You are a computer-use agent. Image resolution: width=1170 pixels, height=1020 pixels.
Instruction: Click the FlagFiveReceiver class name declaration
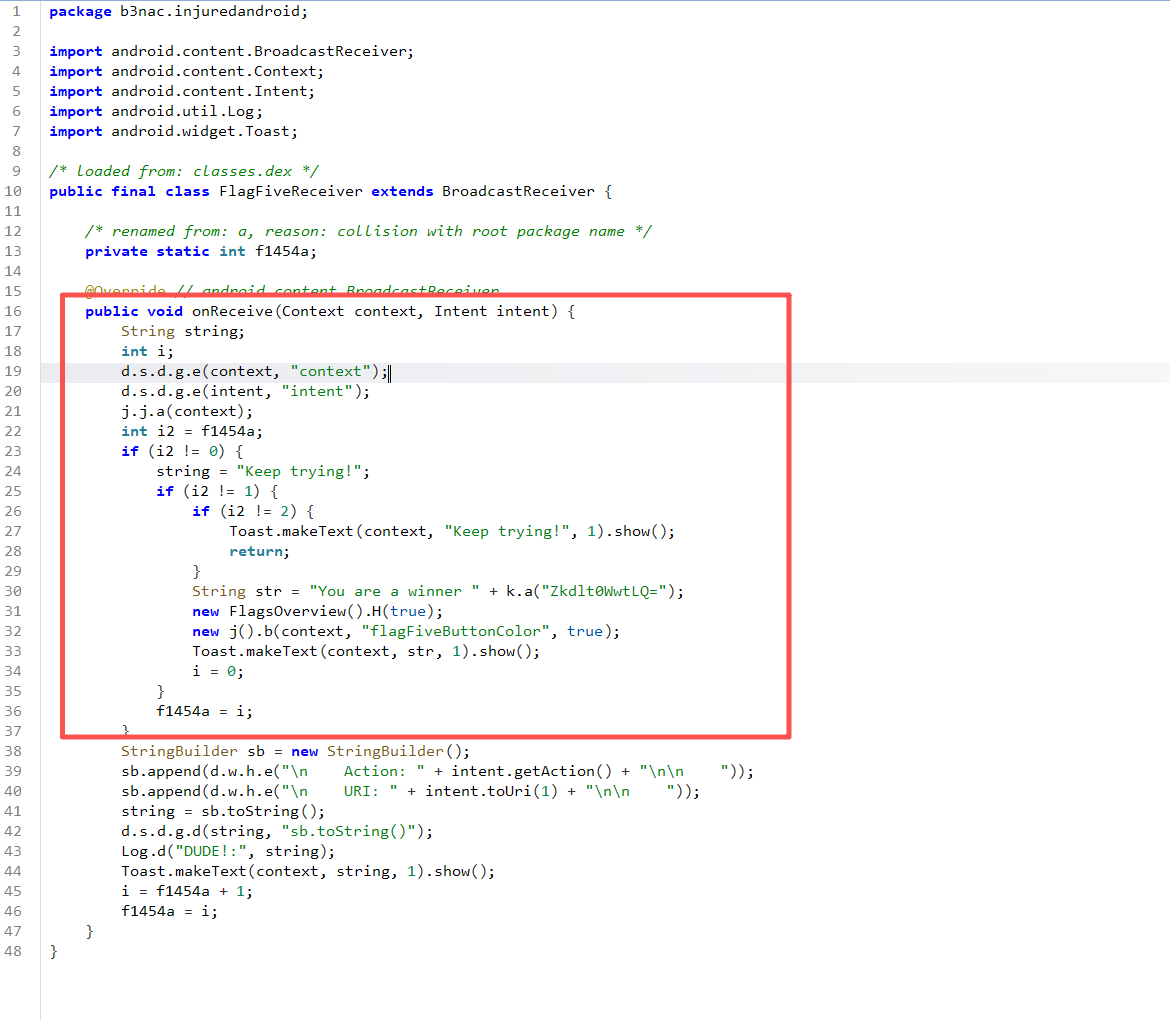290,191
